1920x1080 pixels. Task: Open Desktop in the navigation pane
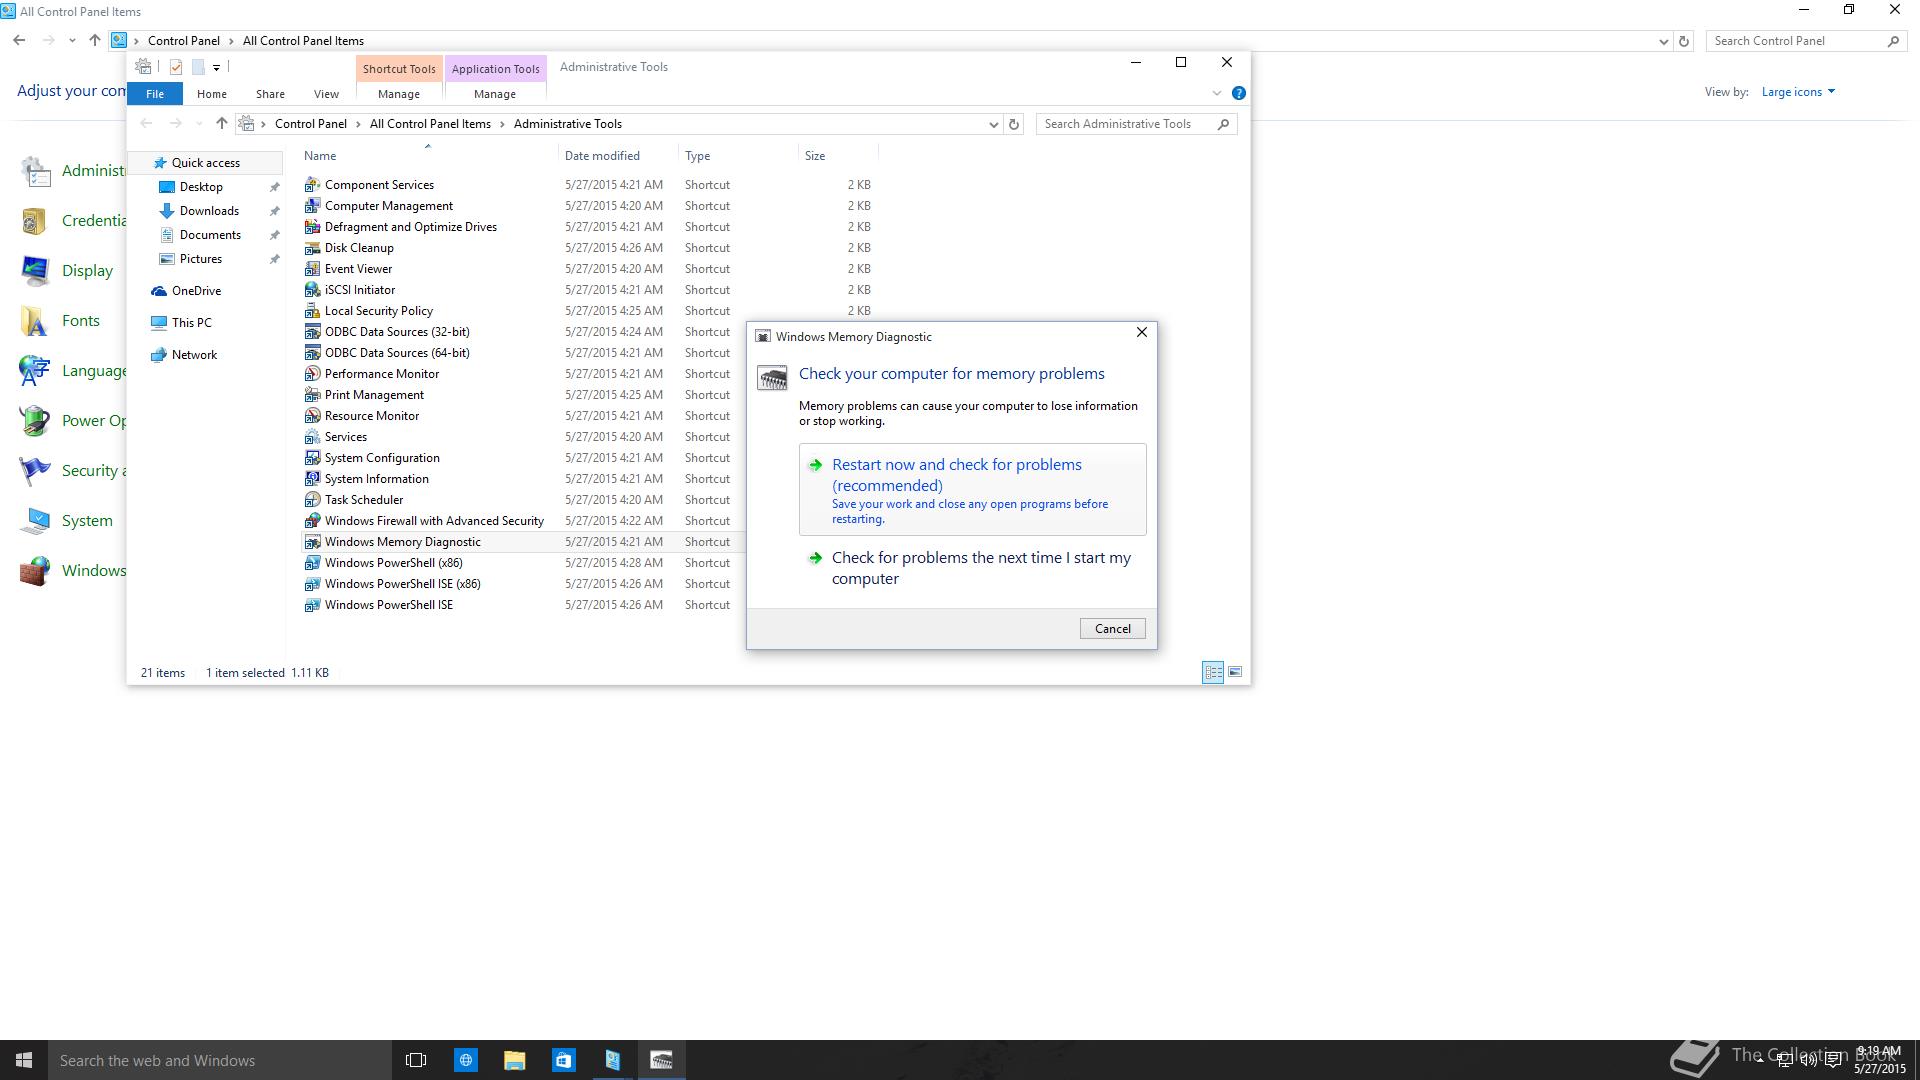[201, 187]
